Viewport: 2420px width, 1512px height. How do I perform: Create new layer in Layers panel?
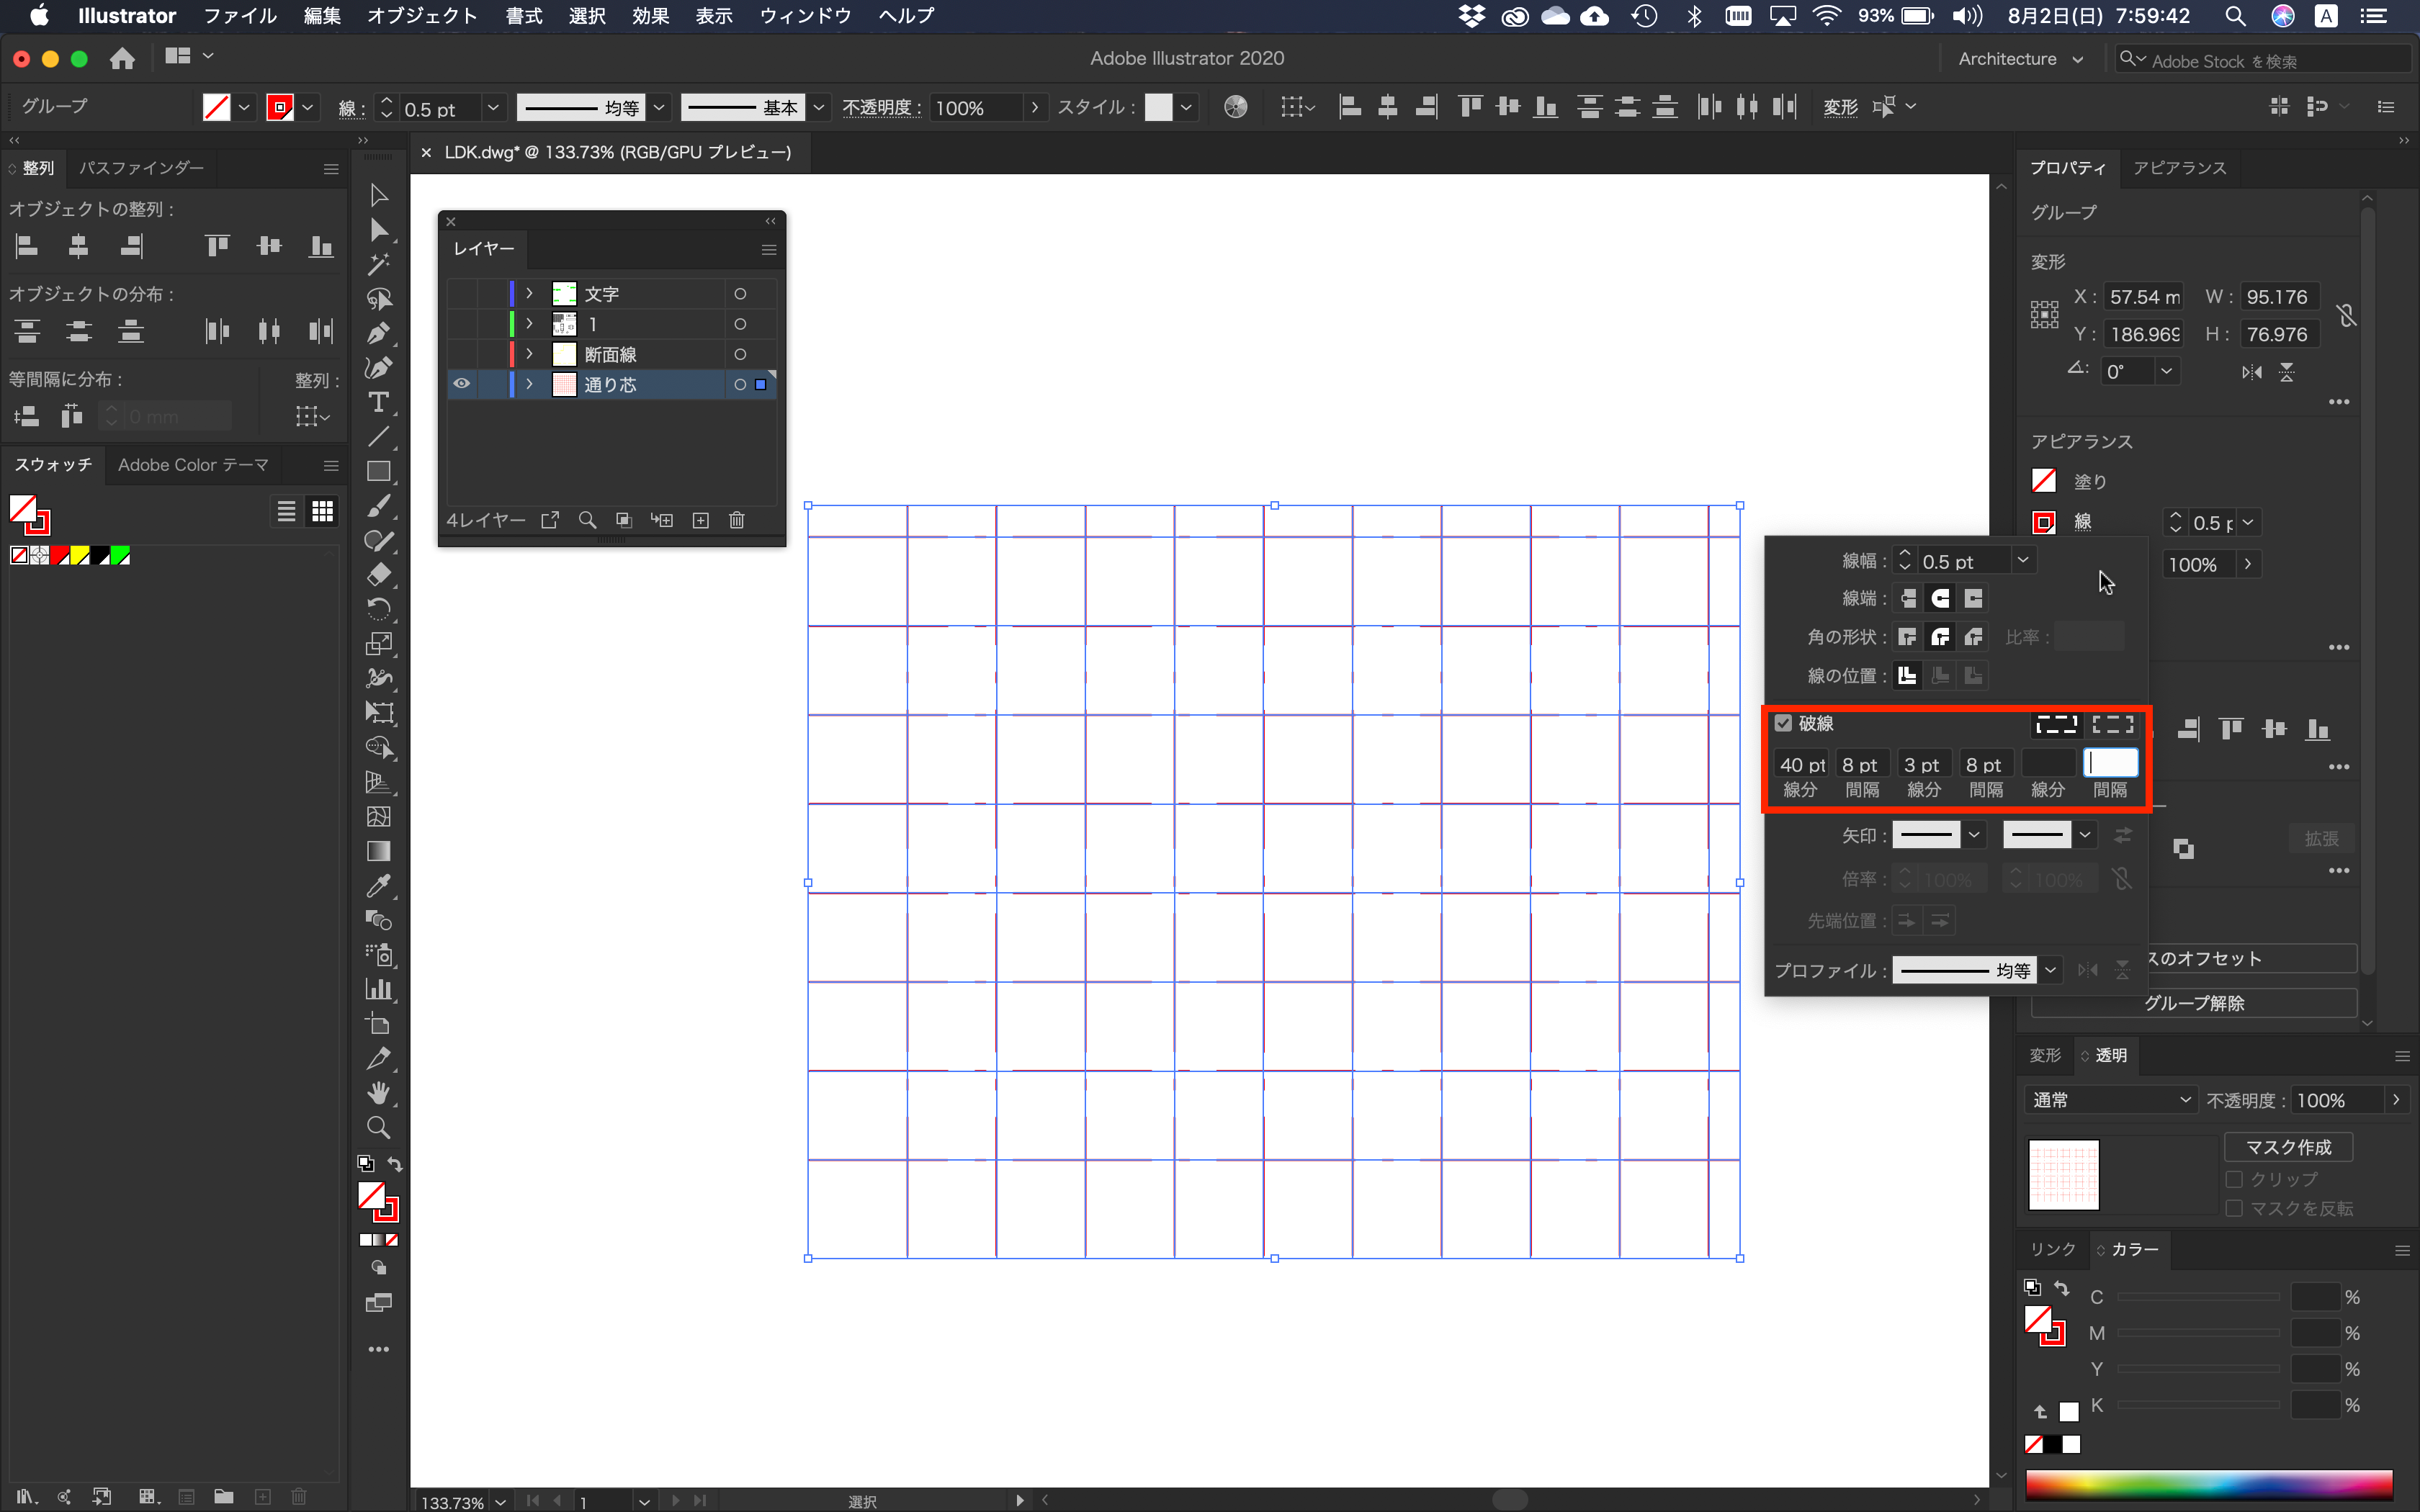[x=701, y=520]
